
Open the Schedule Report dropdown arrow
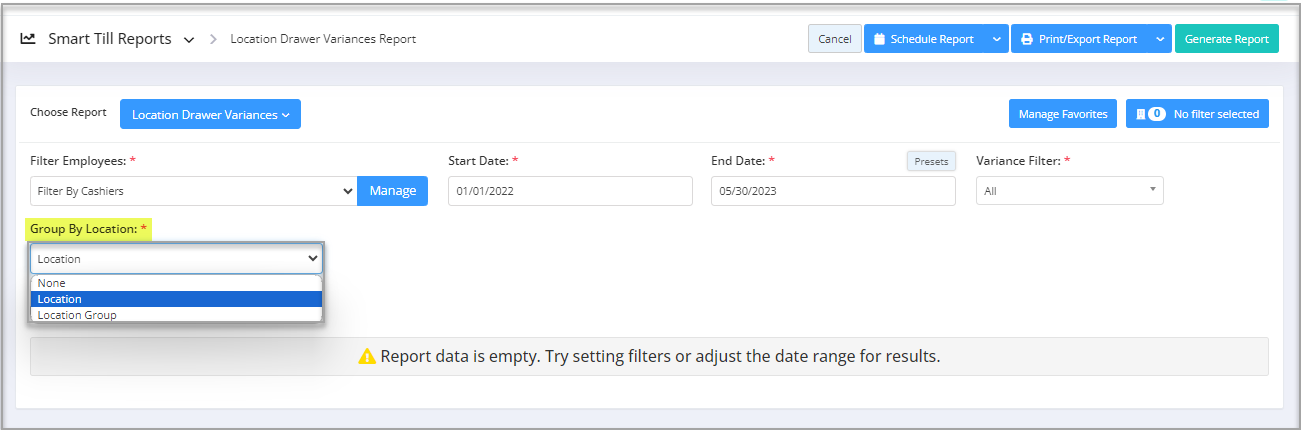click(x=996, y=39)
